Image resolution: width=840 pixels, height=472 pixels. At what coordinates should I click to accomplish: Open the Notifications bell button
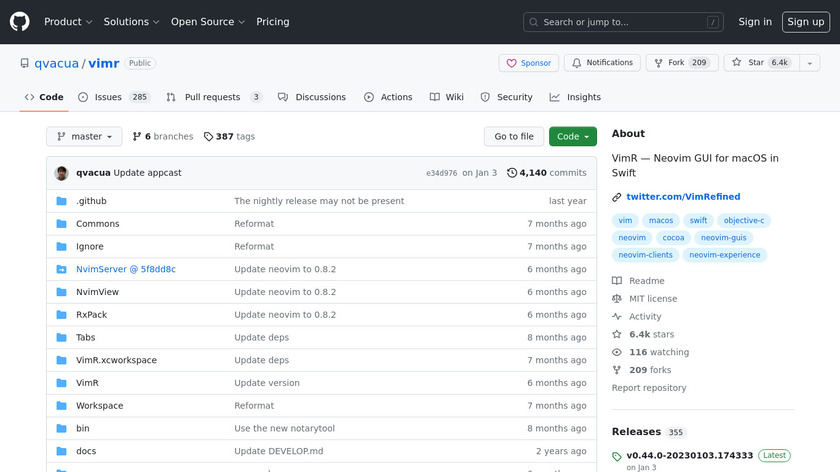(602, 63)
